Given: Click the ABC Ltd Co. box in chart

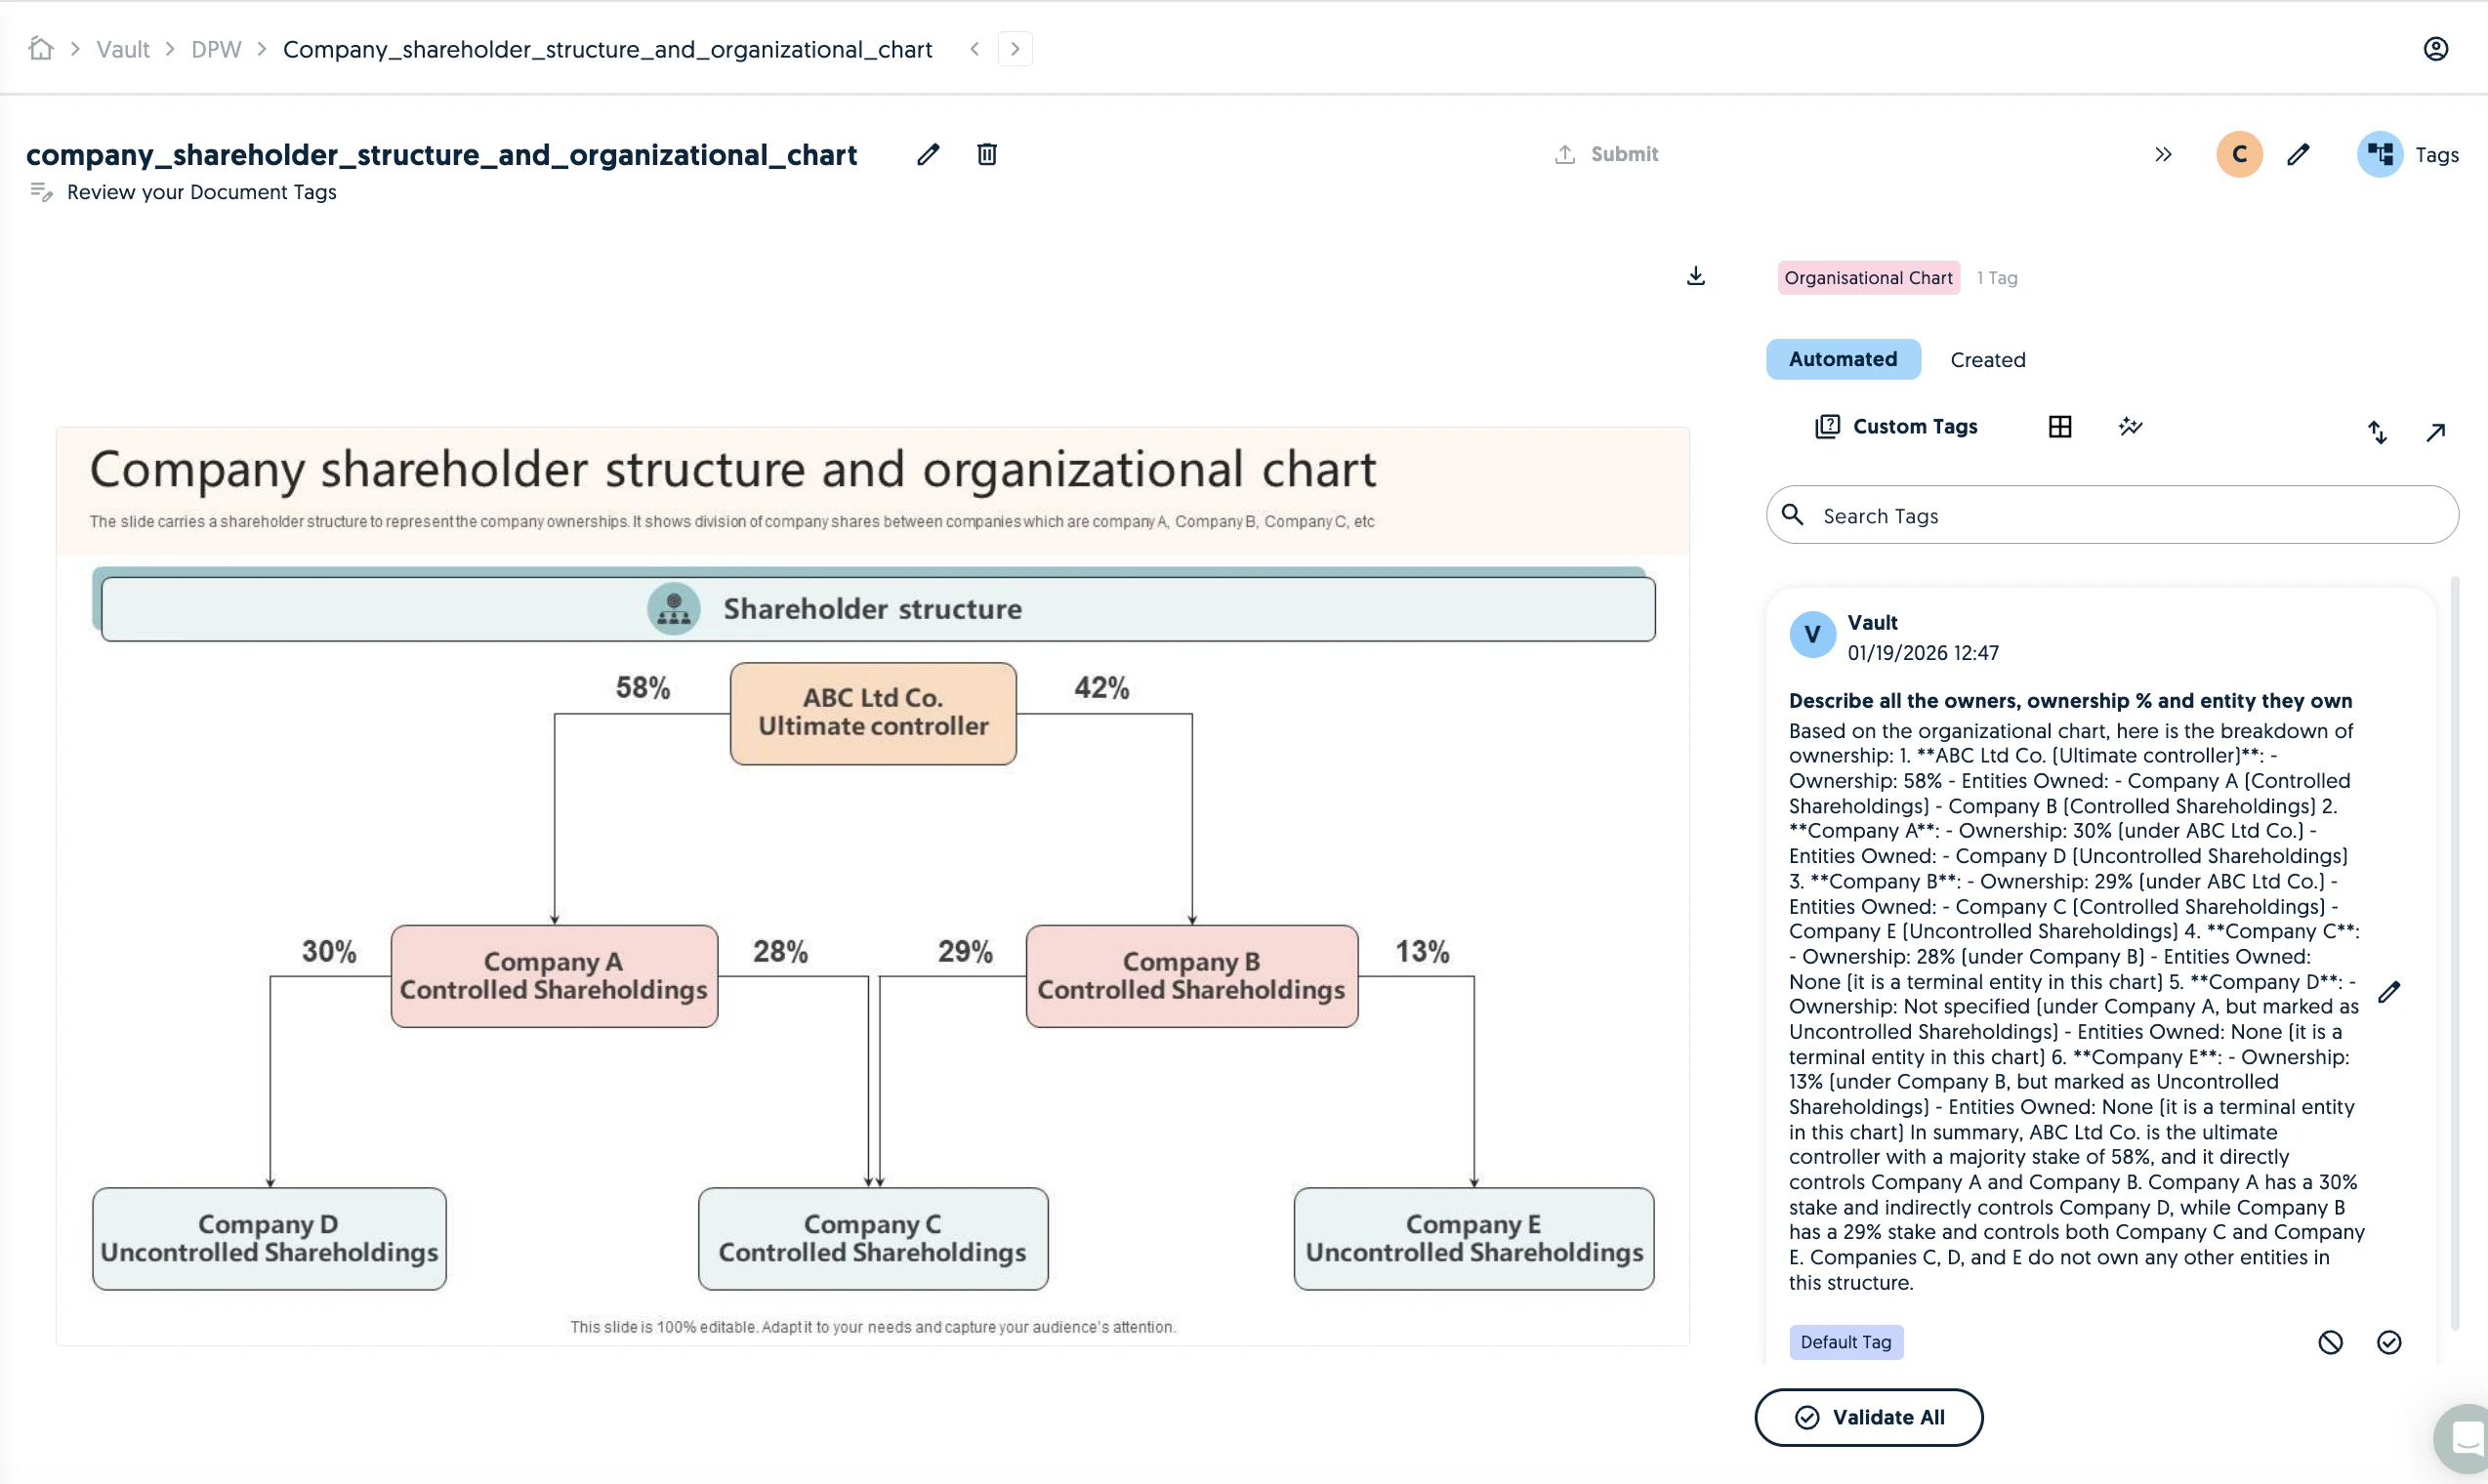Looking at the screenshot, I should tap(873, 713).
